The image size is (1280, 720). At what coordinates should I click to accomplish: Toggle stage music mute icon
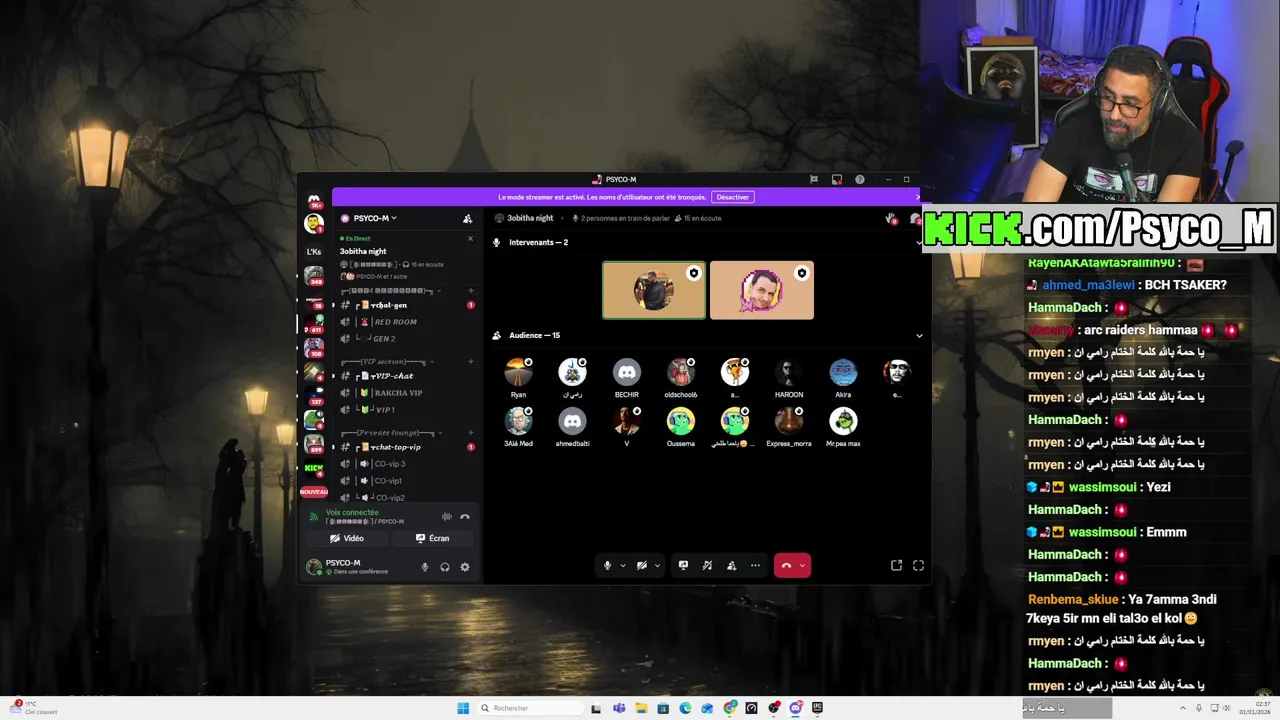[x=707, y=565]
